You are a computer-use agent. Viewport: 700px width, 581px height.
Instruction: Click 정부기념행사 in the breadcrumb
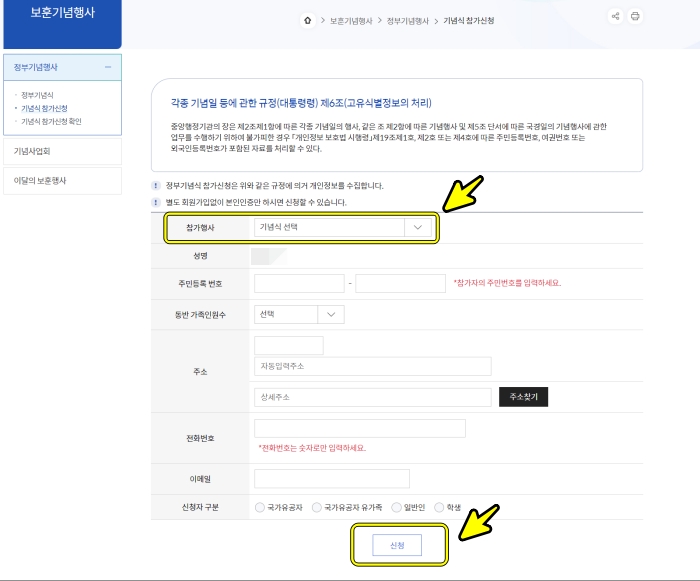pyautogui.click(x=408, y=21)
